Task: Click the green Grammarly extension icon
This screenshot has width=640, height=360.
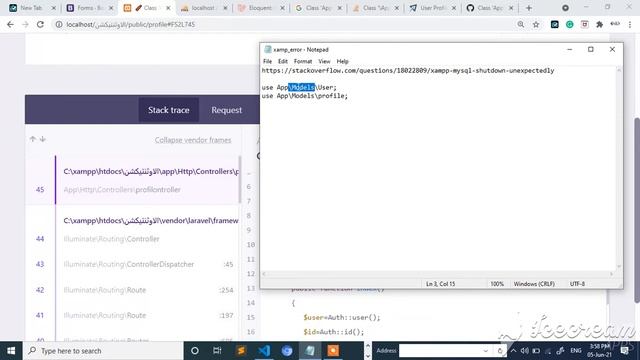Action: (569, 24)
